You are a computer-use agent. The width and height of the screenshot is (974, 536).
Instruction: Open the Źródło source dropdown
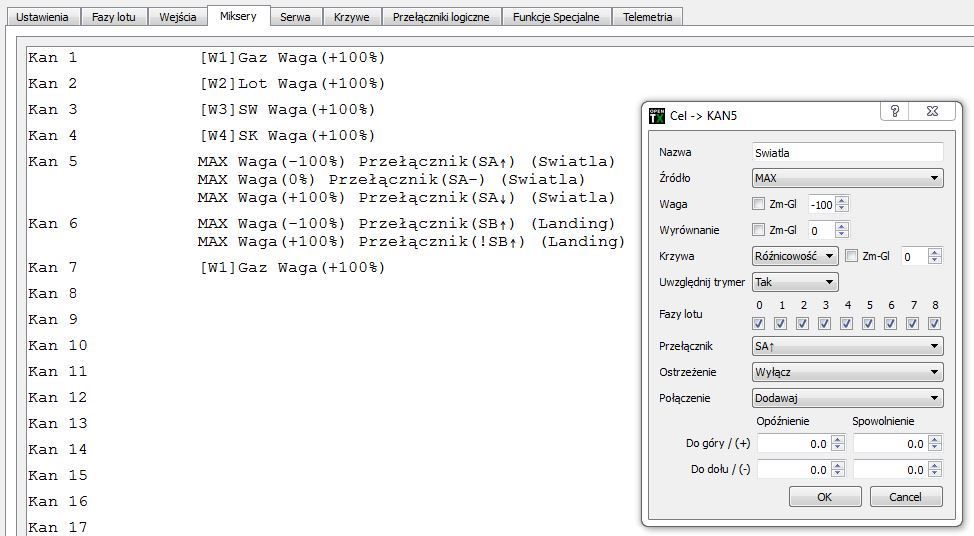[x=847, y=178]
